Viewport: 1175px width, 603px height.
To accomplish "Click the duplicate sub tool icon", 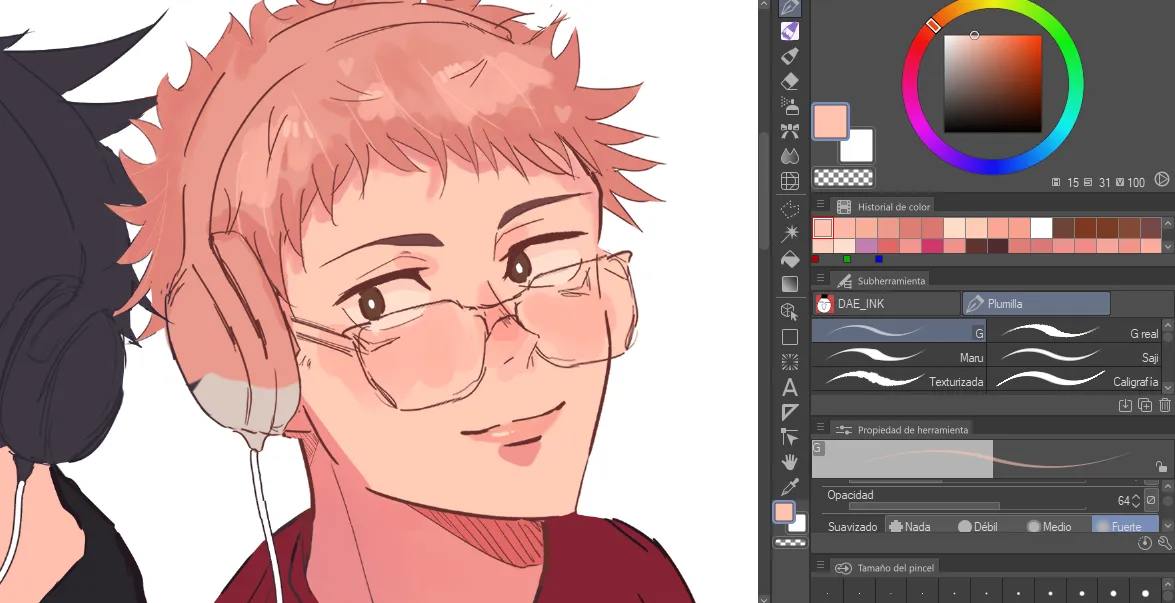I will click(x=1145, y=405).
